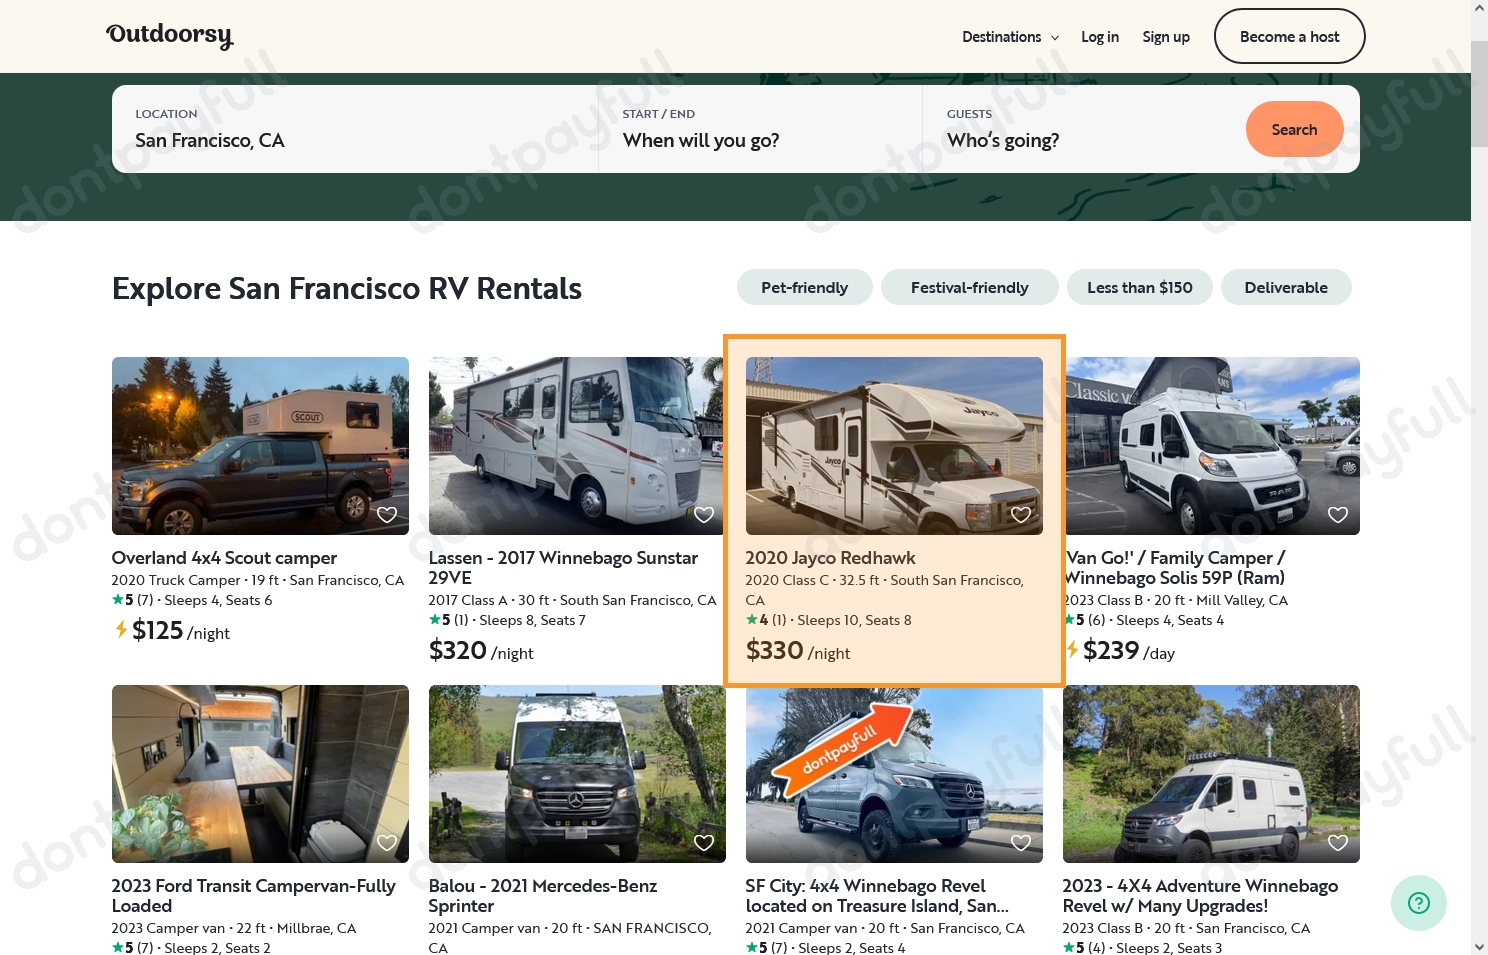Open the help chat bubble

(1418, 902)
